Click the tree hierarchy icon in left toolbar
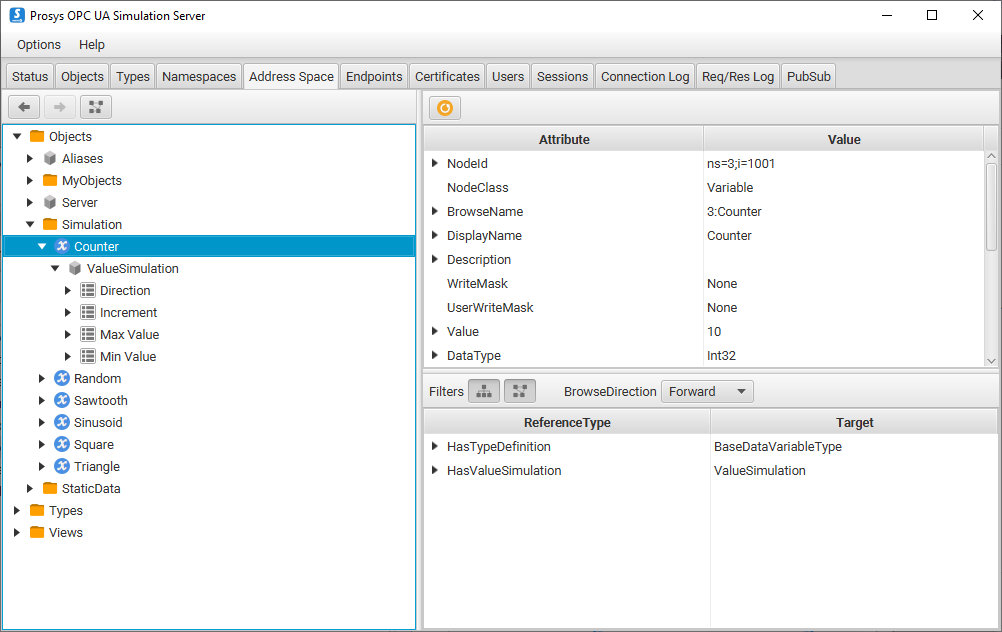 (x=96, y=107)
